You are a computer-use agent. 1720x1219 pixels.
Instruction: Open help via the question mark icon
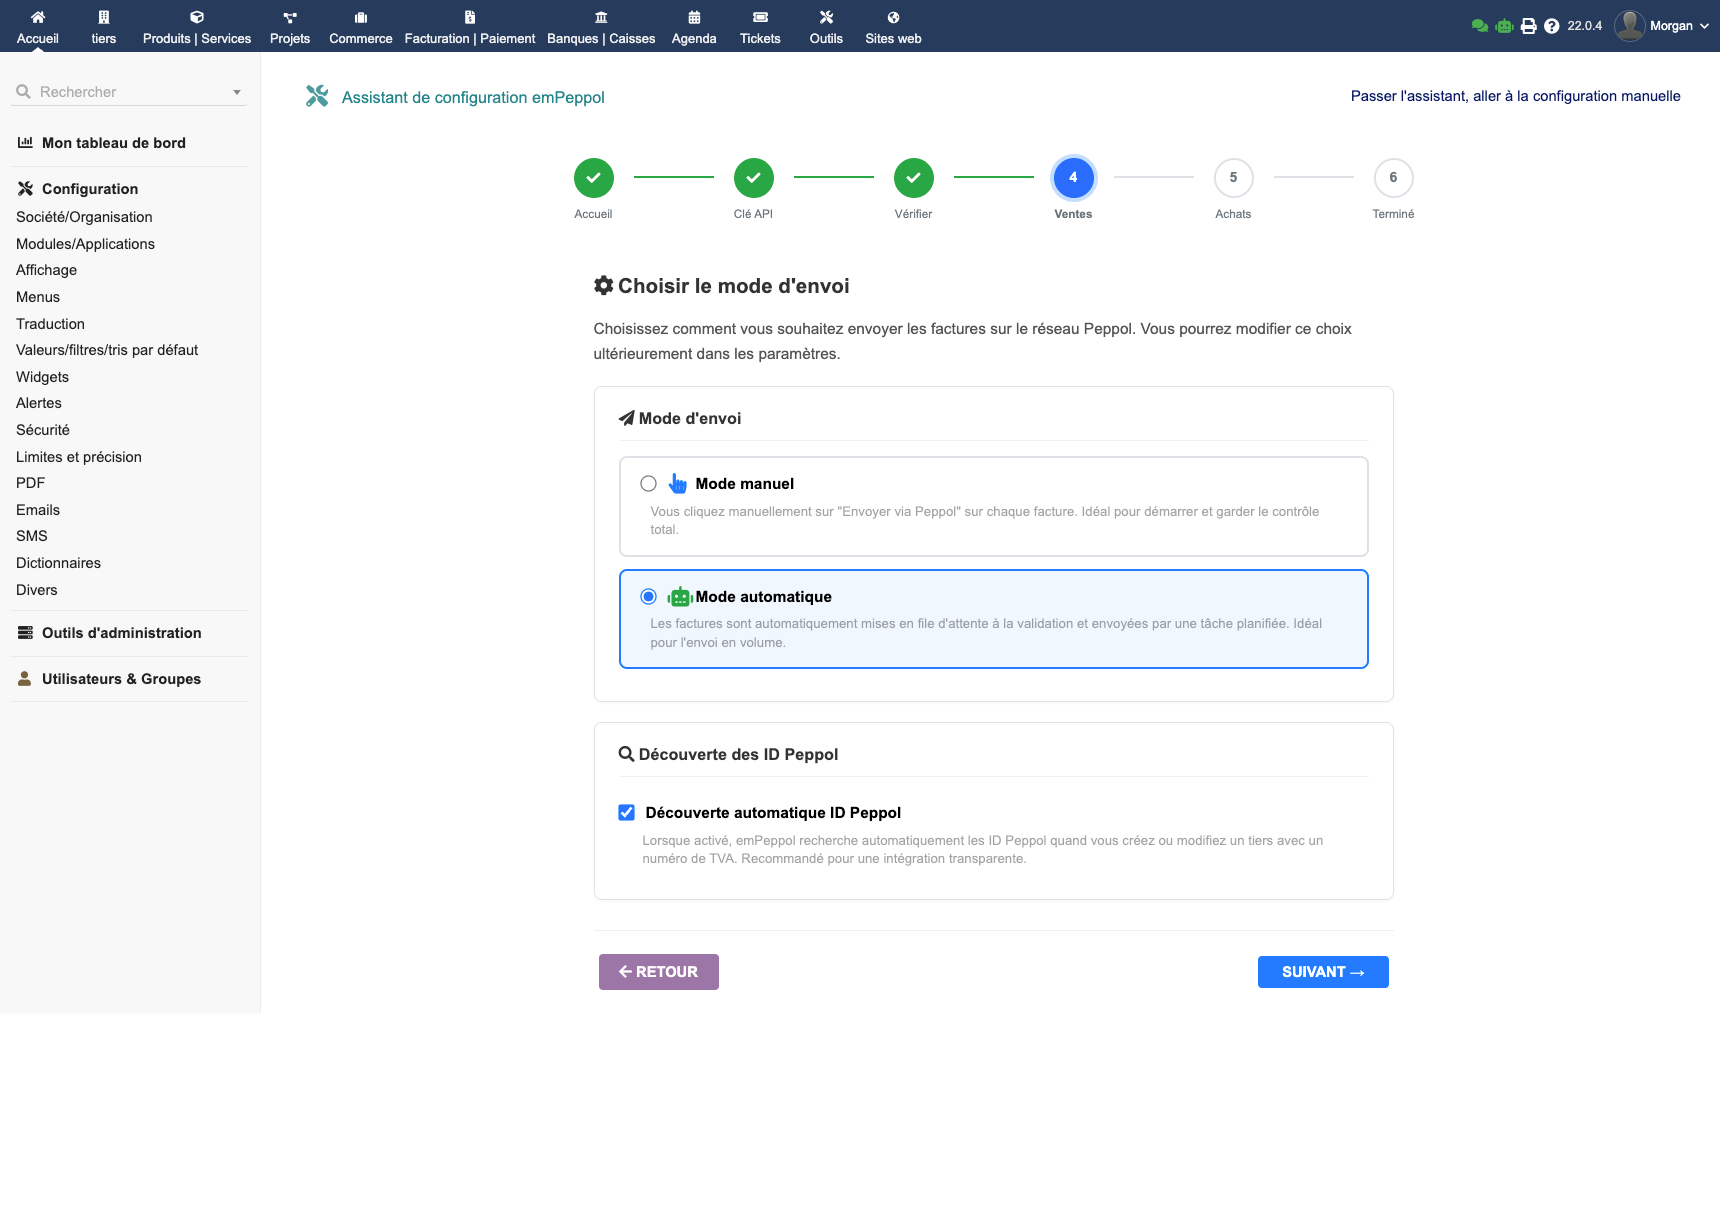point(1551,26)
